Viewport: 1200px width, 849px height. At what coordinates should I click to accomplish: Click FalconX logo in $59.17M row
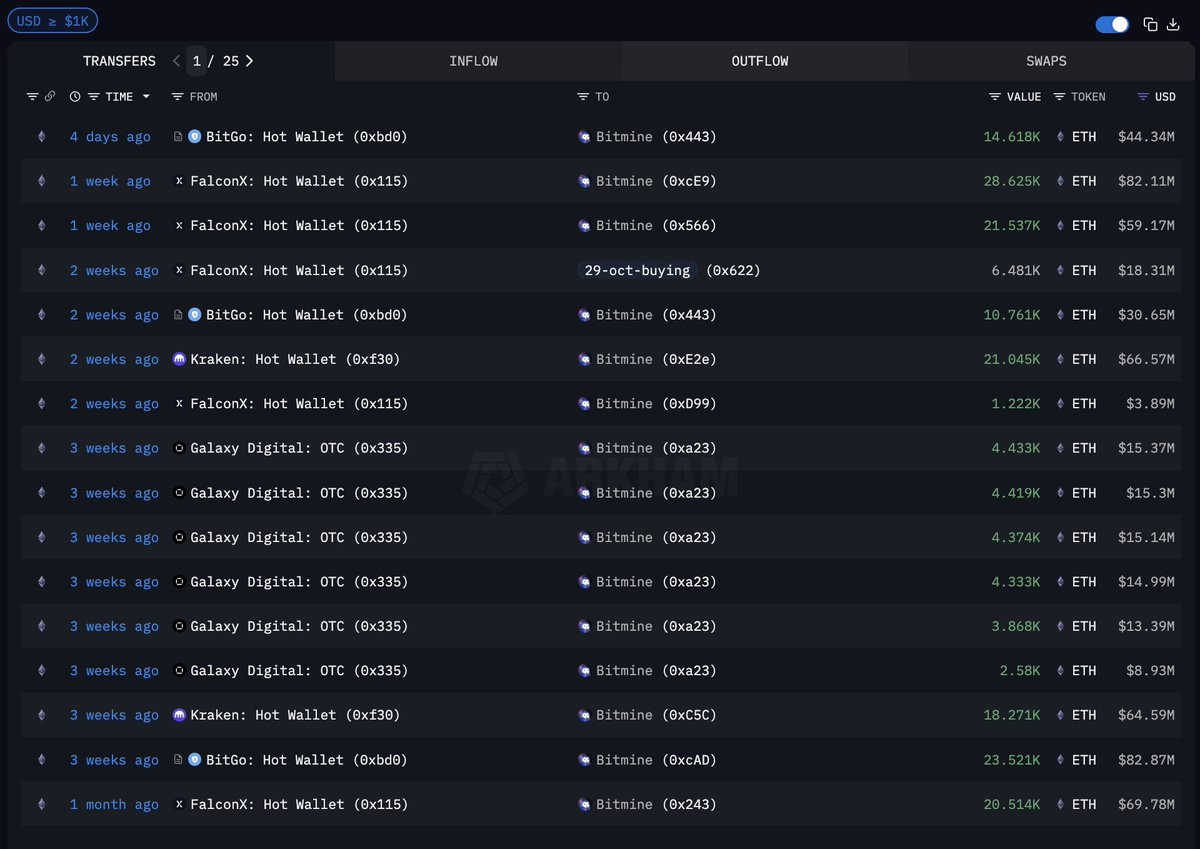[179, 226]
